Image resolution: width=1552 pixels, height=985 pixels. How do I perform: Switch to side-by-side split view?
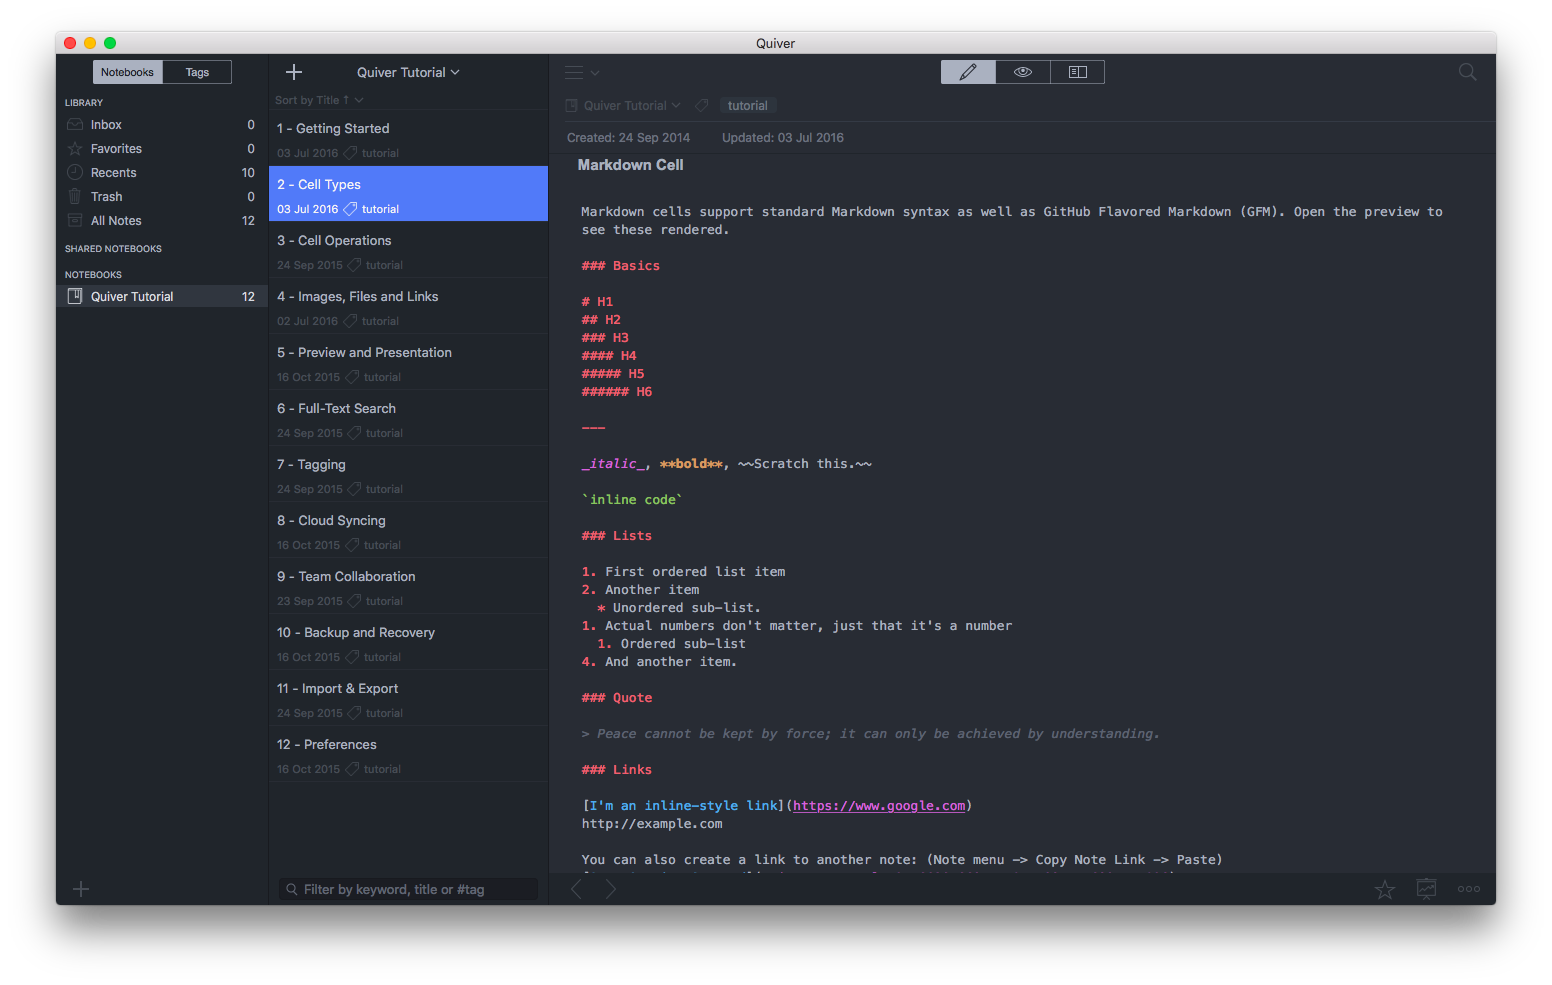(1078, 72)
